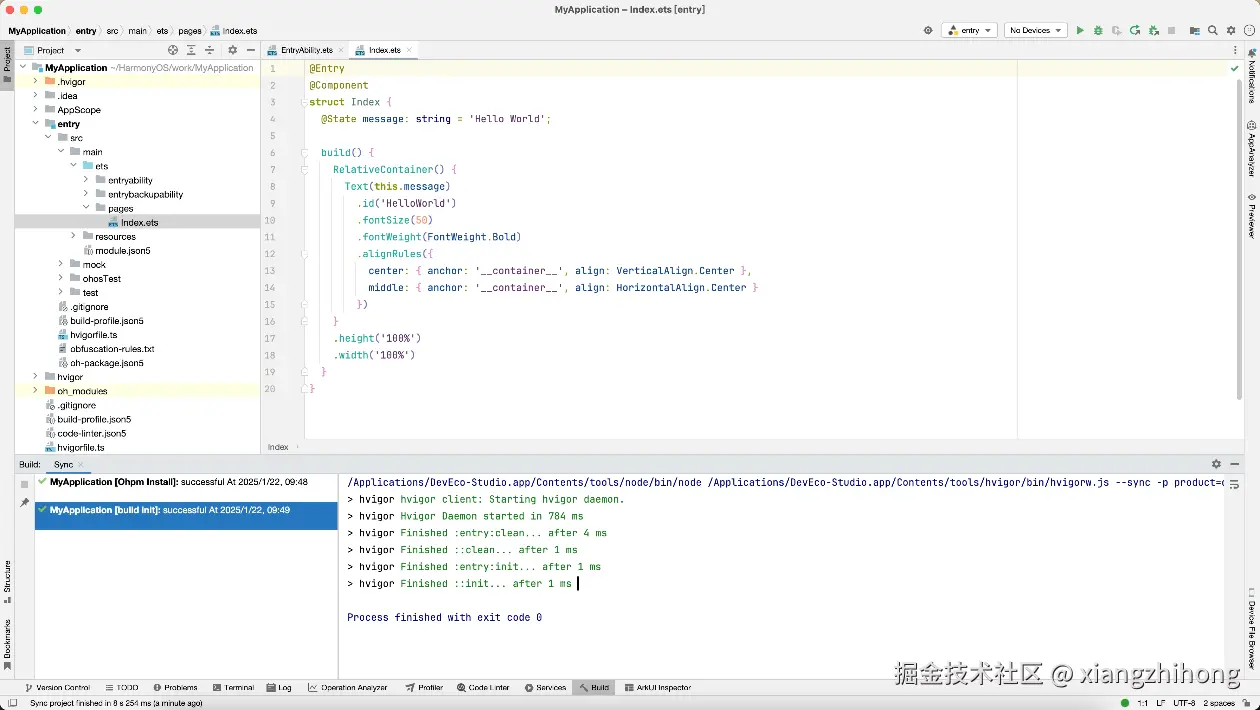The image size is (1260, 710).
Task: Open the ArkUI Inspector tool window
Action: tap(657, 688)
